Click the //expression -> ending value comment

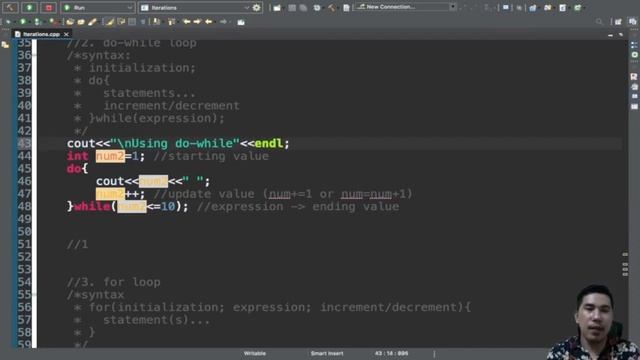coord(298,207)
